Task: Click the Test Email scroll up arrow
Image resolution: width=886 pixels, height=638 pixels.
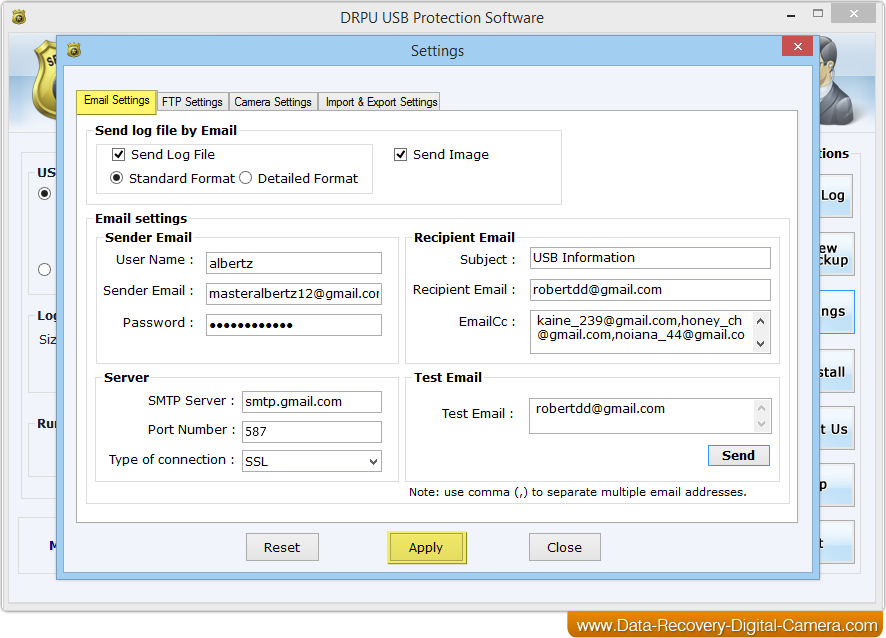Action: pyautogui.click(x=761, y=408)
